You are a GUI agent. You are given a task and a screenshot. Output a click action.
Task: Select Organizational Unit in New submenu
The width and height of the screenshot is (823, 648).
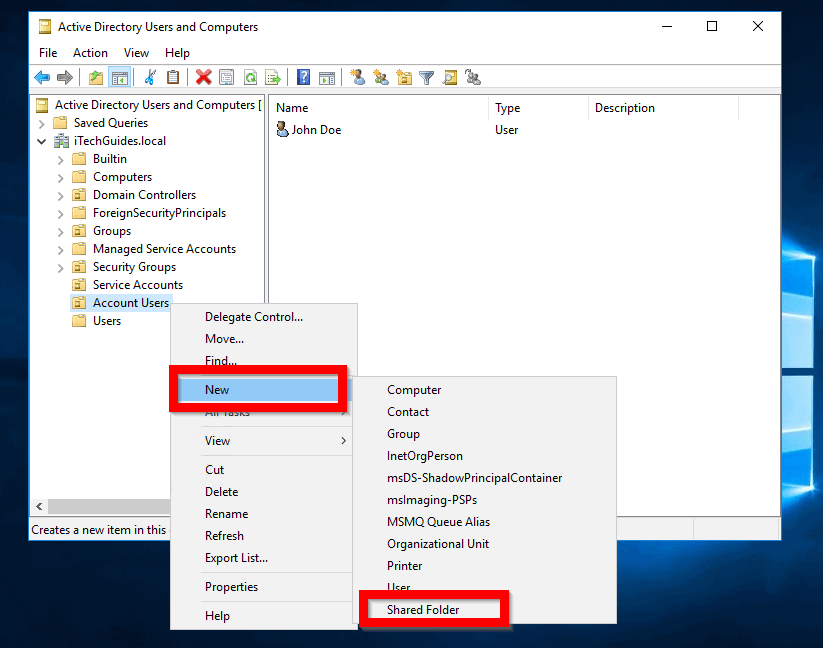484,544
